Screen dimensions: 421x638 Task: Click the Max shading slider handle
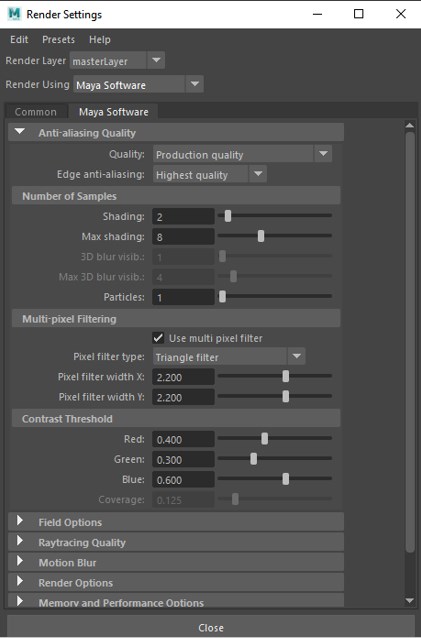click(261, 236)
